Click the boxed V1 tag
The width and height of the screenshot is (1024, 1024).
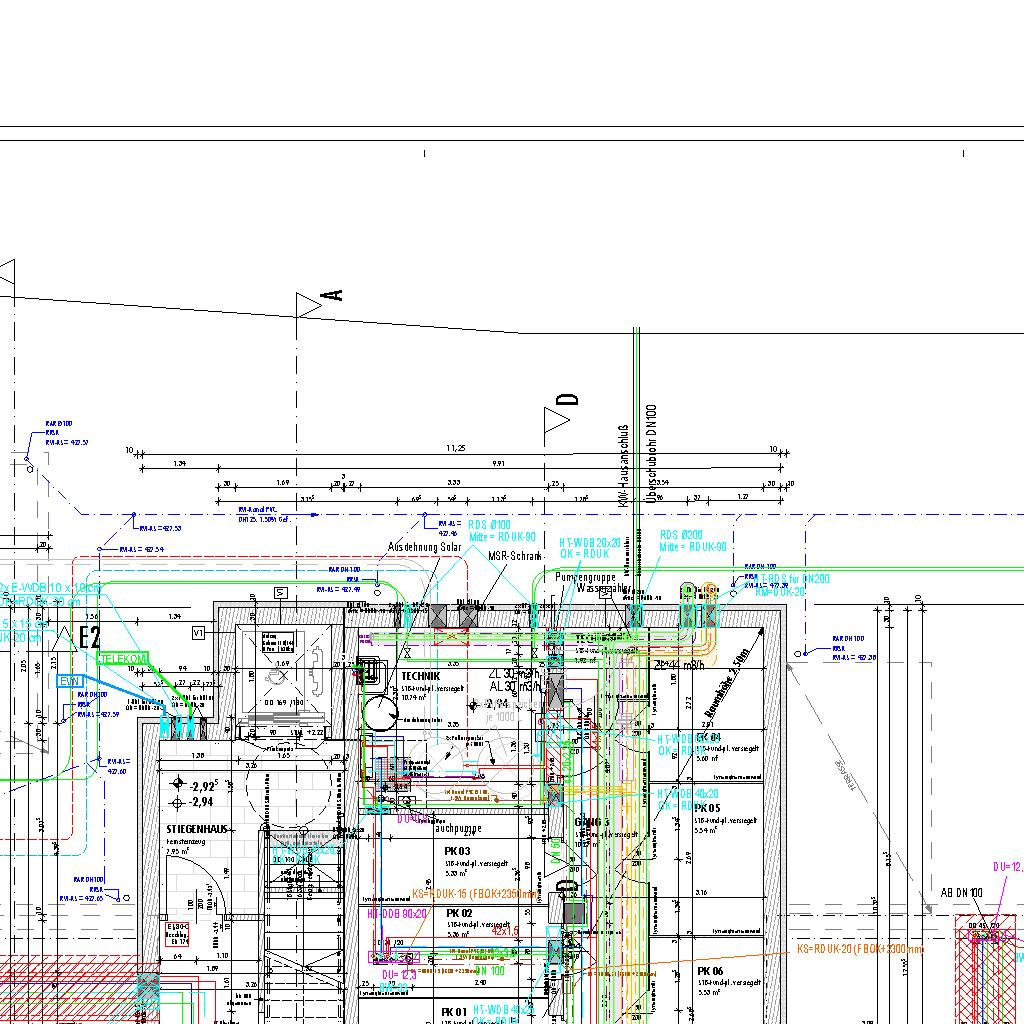point(200,633)
